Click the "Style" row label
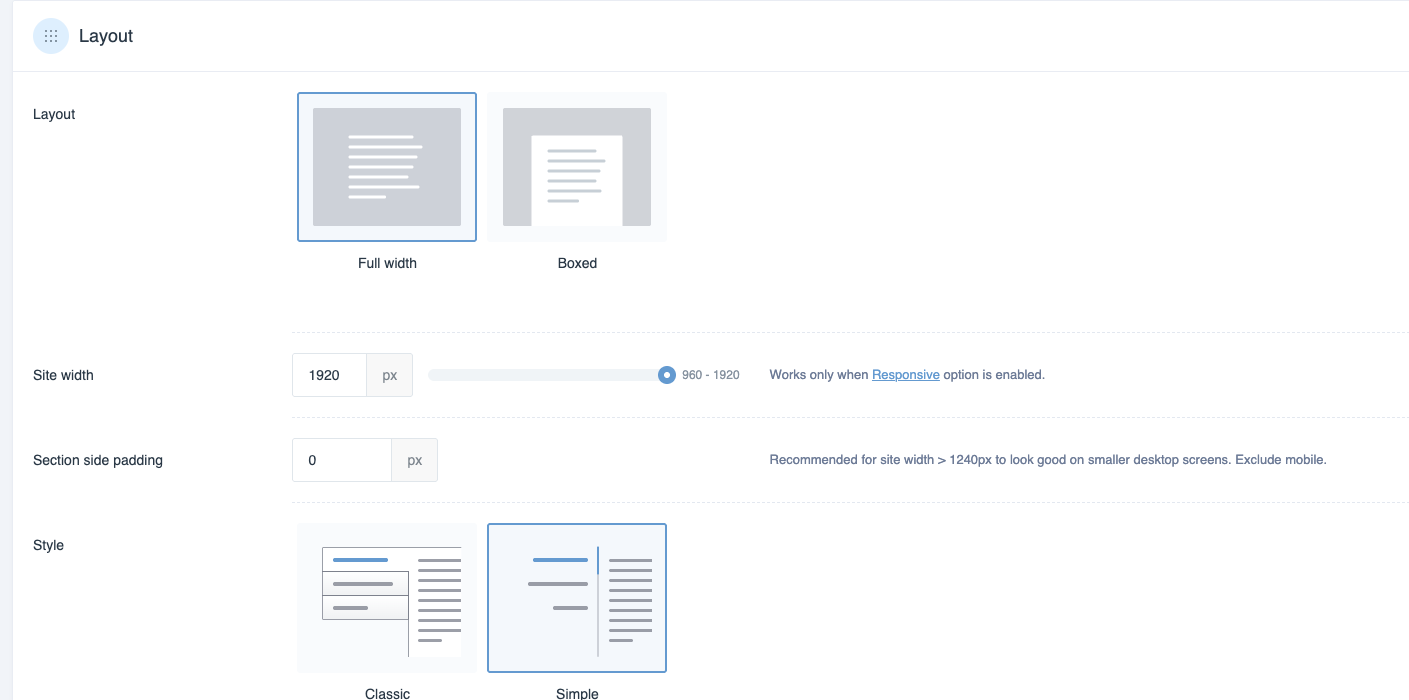This screenshot has width=1409, height=700. click(x=48, y=545)
